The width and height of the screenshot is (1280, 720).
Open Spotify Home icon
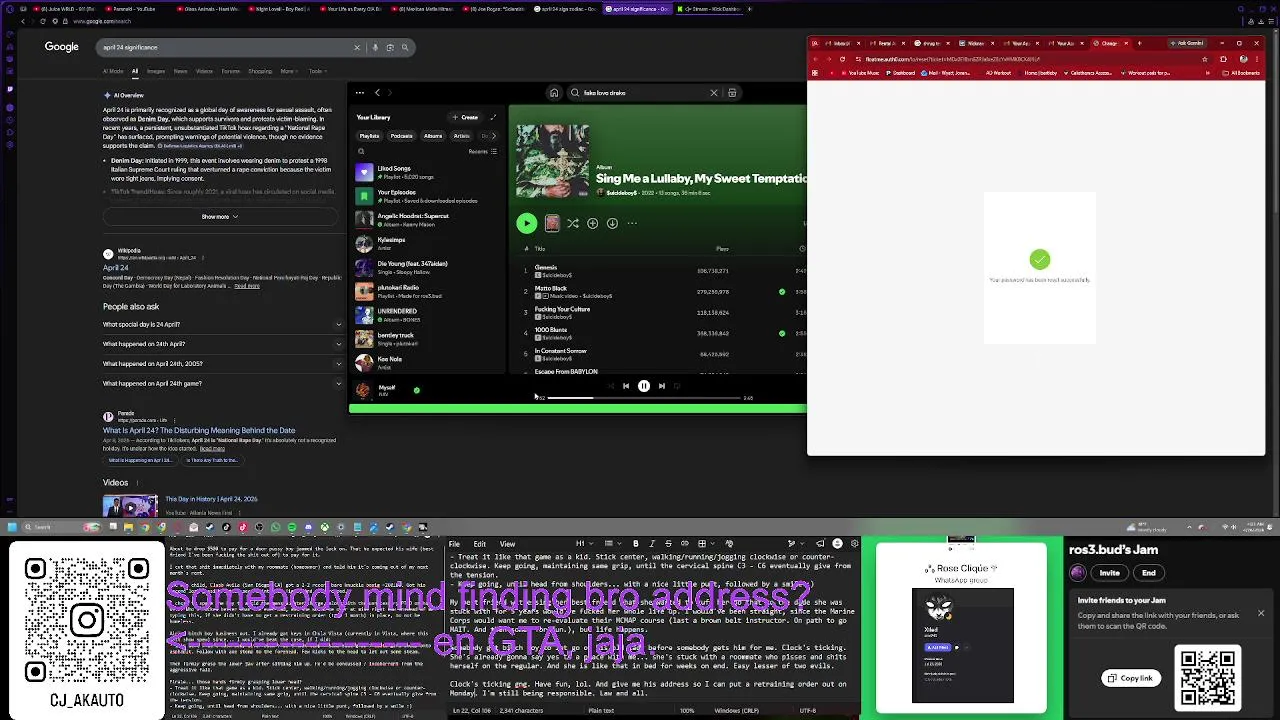(x=553, y=93)
